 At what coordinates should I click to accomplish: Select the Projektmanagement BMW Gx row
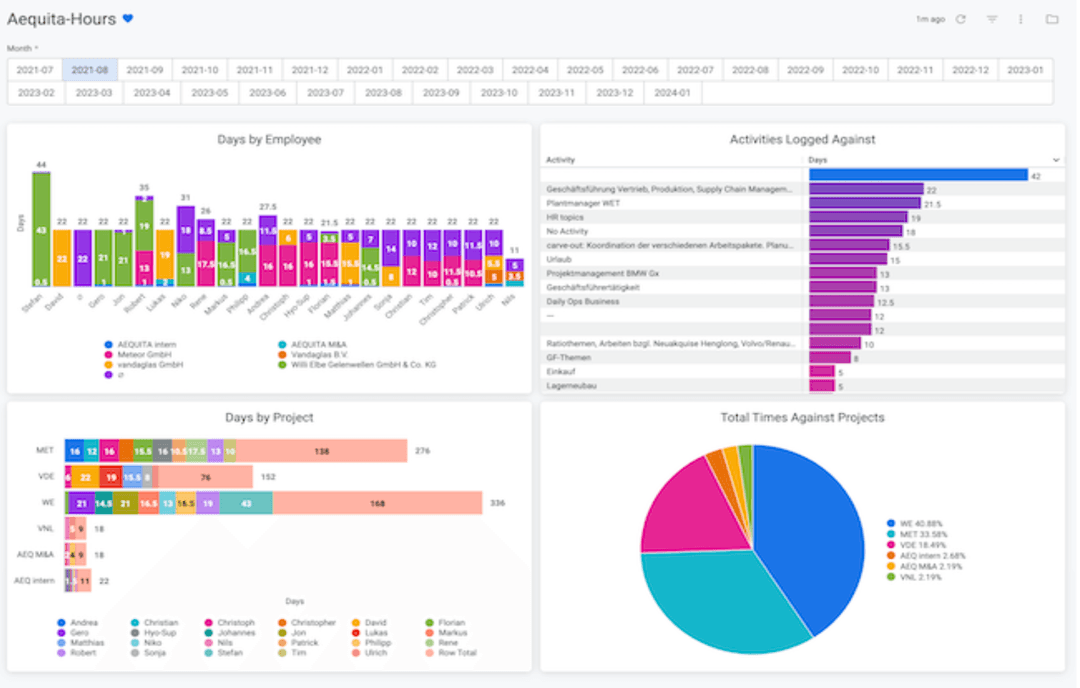click(x=802, y=273)
